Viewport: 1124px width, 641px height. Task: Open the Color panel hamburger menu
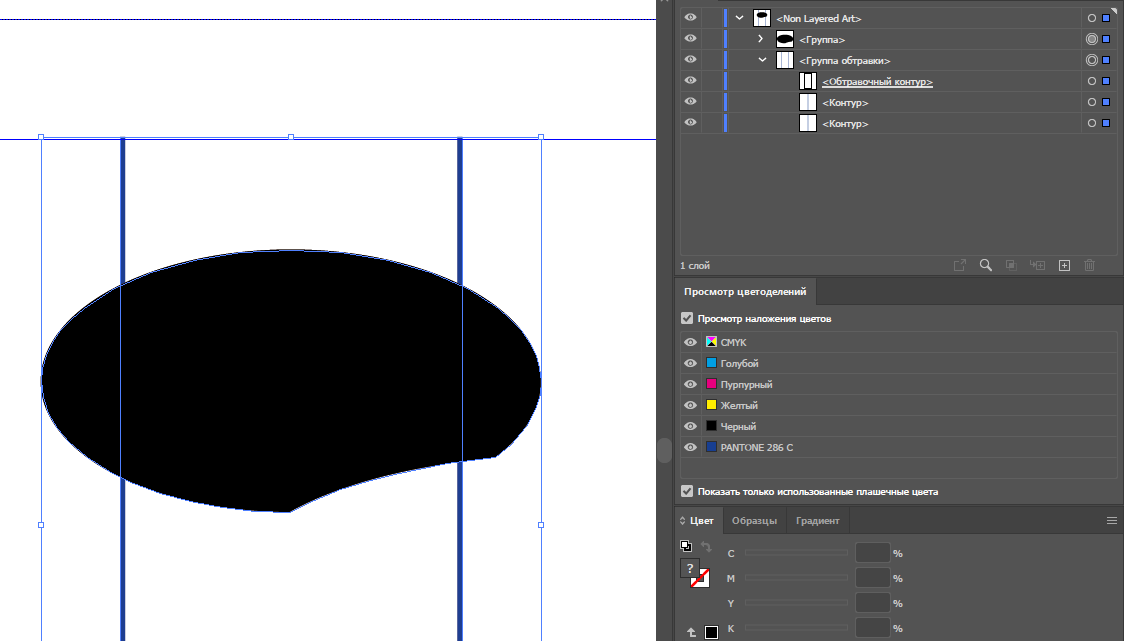coord(1111,521)
